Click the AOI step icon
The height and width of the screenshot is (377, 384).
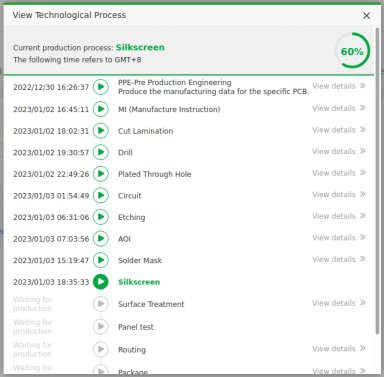[x=101, y=239]
